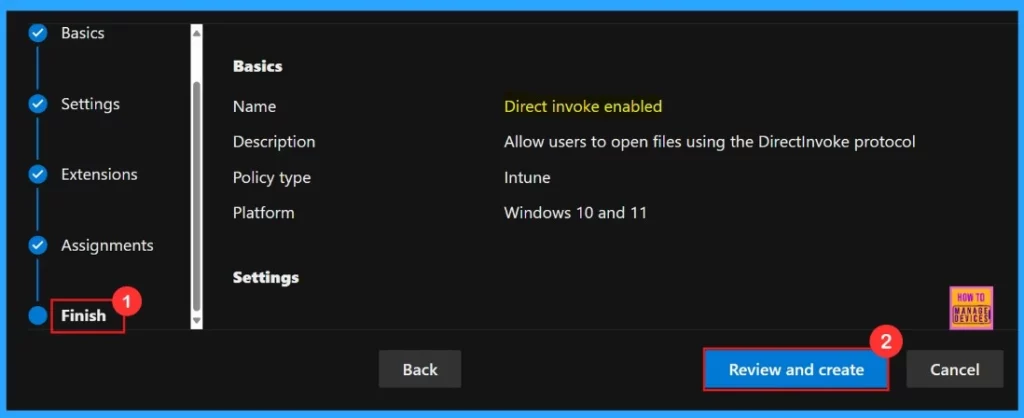
Task: Go to the Settings wizard step
Action: tap(91, 104)
